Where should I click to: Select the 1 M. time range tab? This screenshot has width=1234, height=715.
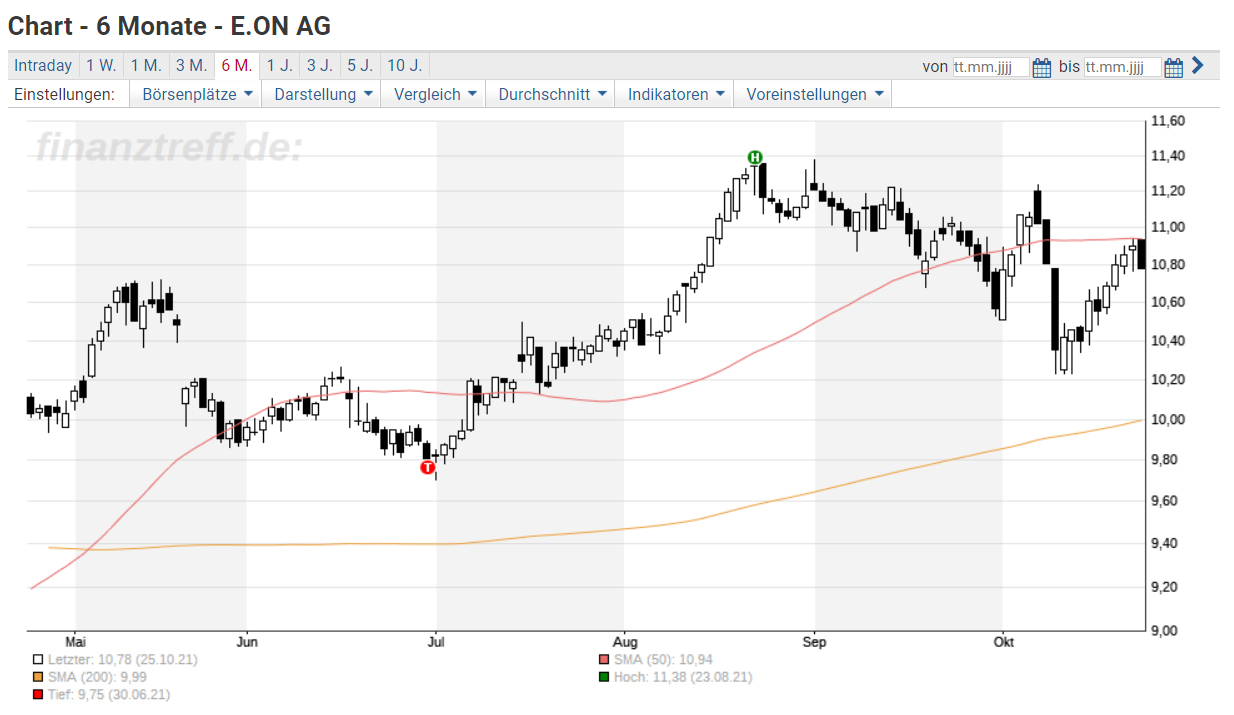[146, 66]
